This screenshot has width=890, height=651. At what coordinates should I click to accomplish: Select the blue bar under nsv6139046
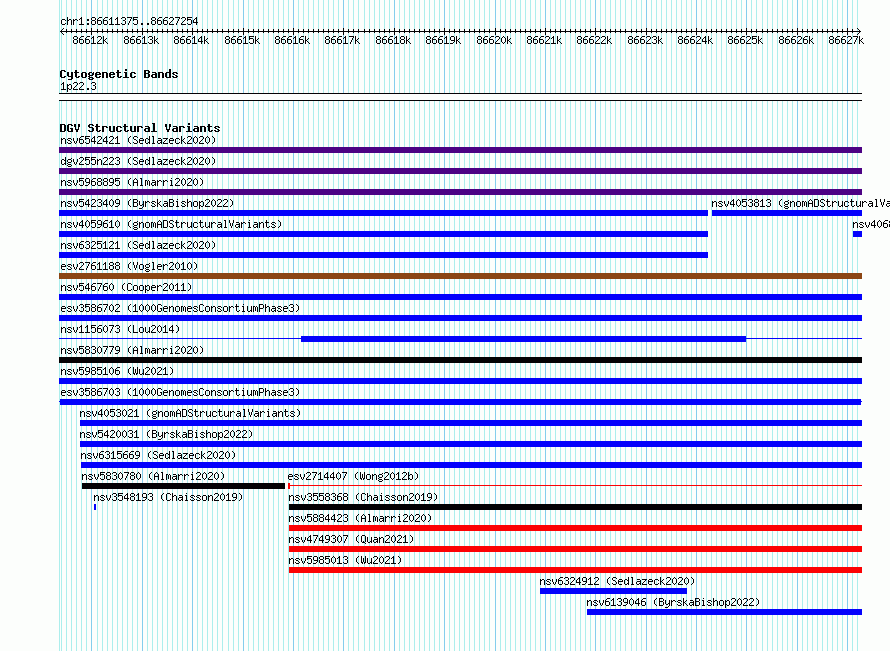pyautogui.click(x=724, y=612)
